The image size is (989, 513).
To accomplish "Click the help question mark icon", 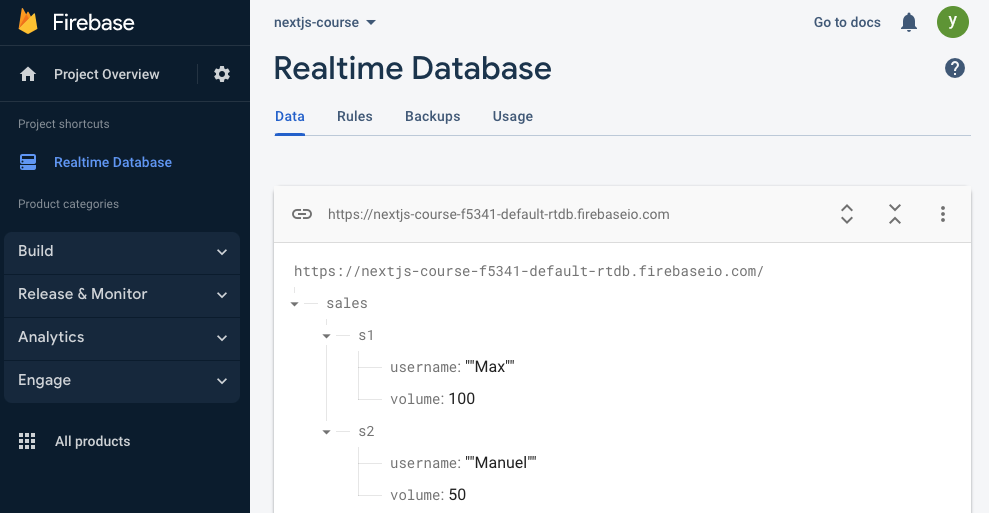I will click(x=954, y=68).
